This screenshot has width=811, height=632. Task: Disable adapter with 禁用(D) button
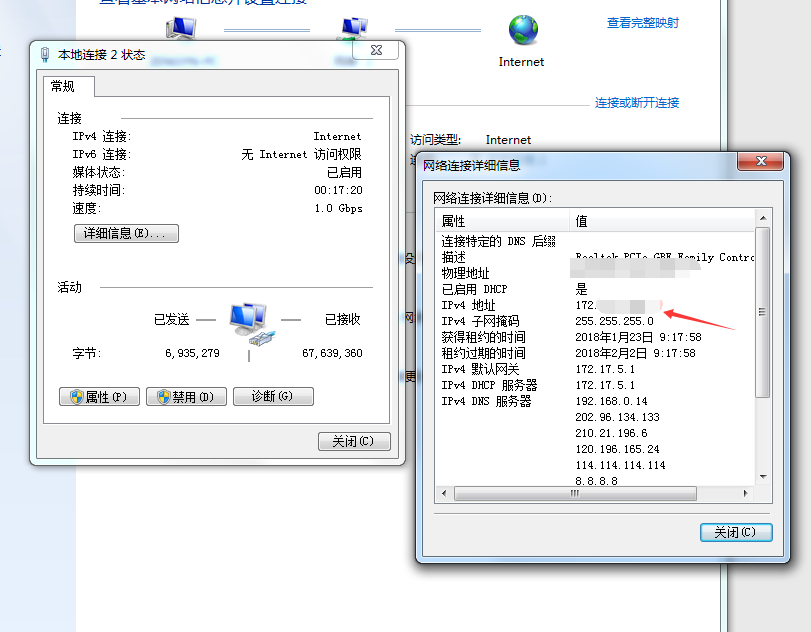tap(186, 397)
